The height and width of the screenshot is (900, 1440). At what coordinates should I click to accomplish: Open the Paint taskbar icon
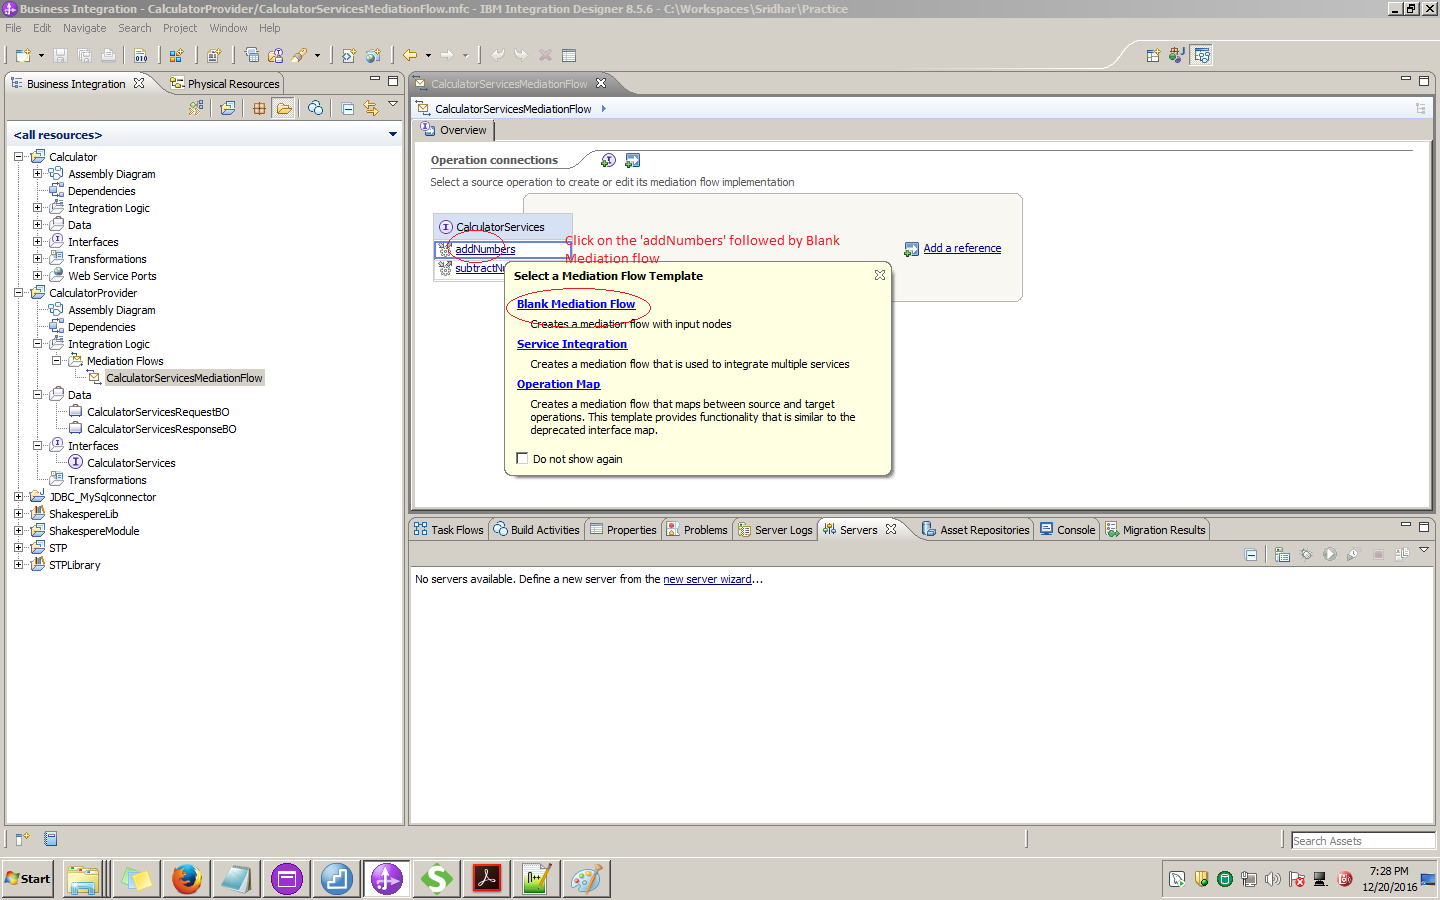[x=587, y=879]
